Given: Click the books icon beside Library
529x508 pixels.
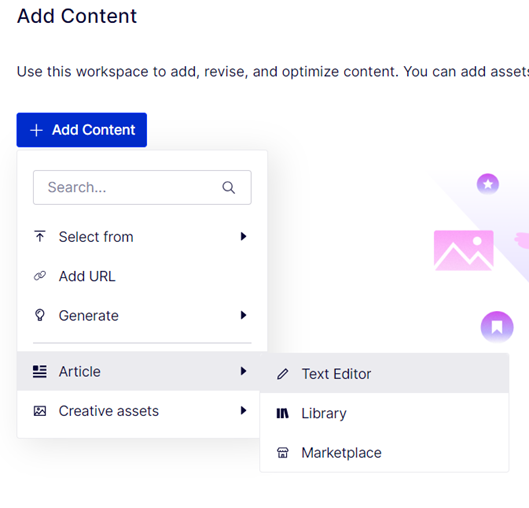Looking at the screenshot, I should (283, 413).
